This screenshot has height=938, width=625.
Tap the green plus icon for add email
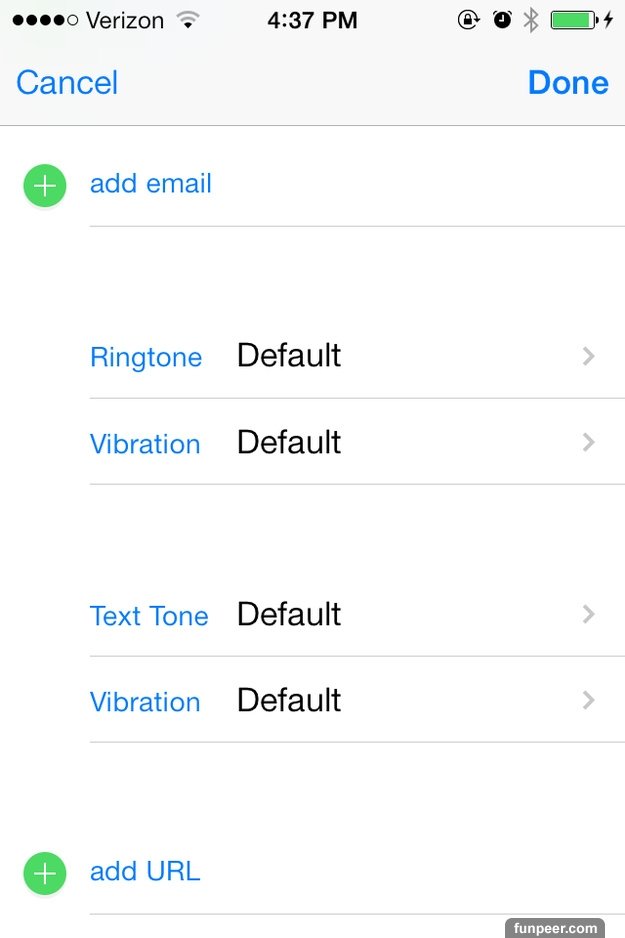coord(45,186)
